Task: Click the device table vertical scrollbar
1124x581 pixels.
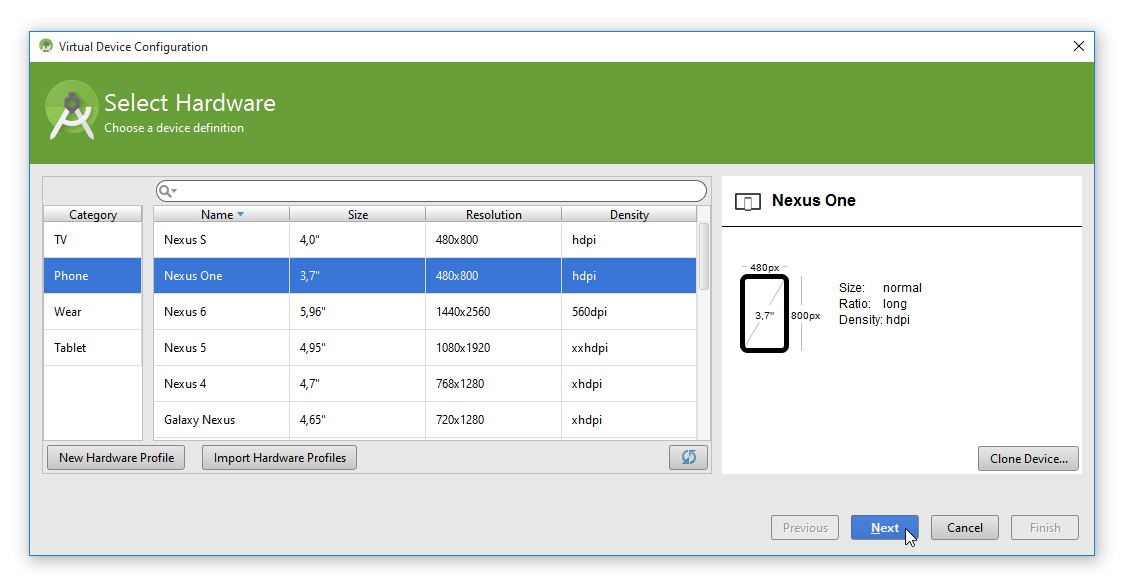Action: (x=703, y=256)
